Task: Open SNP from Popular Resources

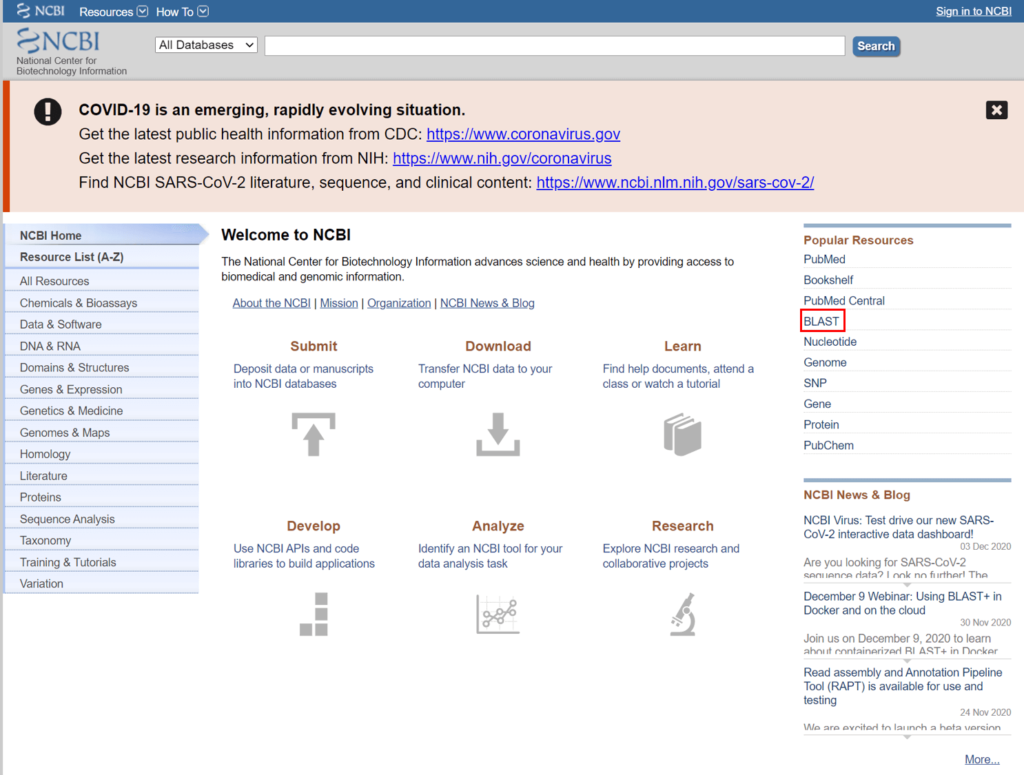Action: coord(815,383)
